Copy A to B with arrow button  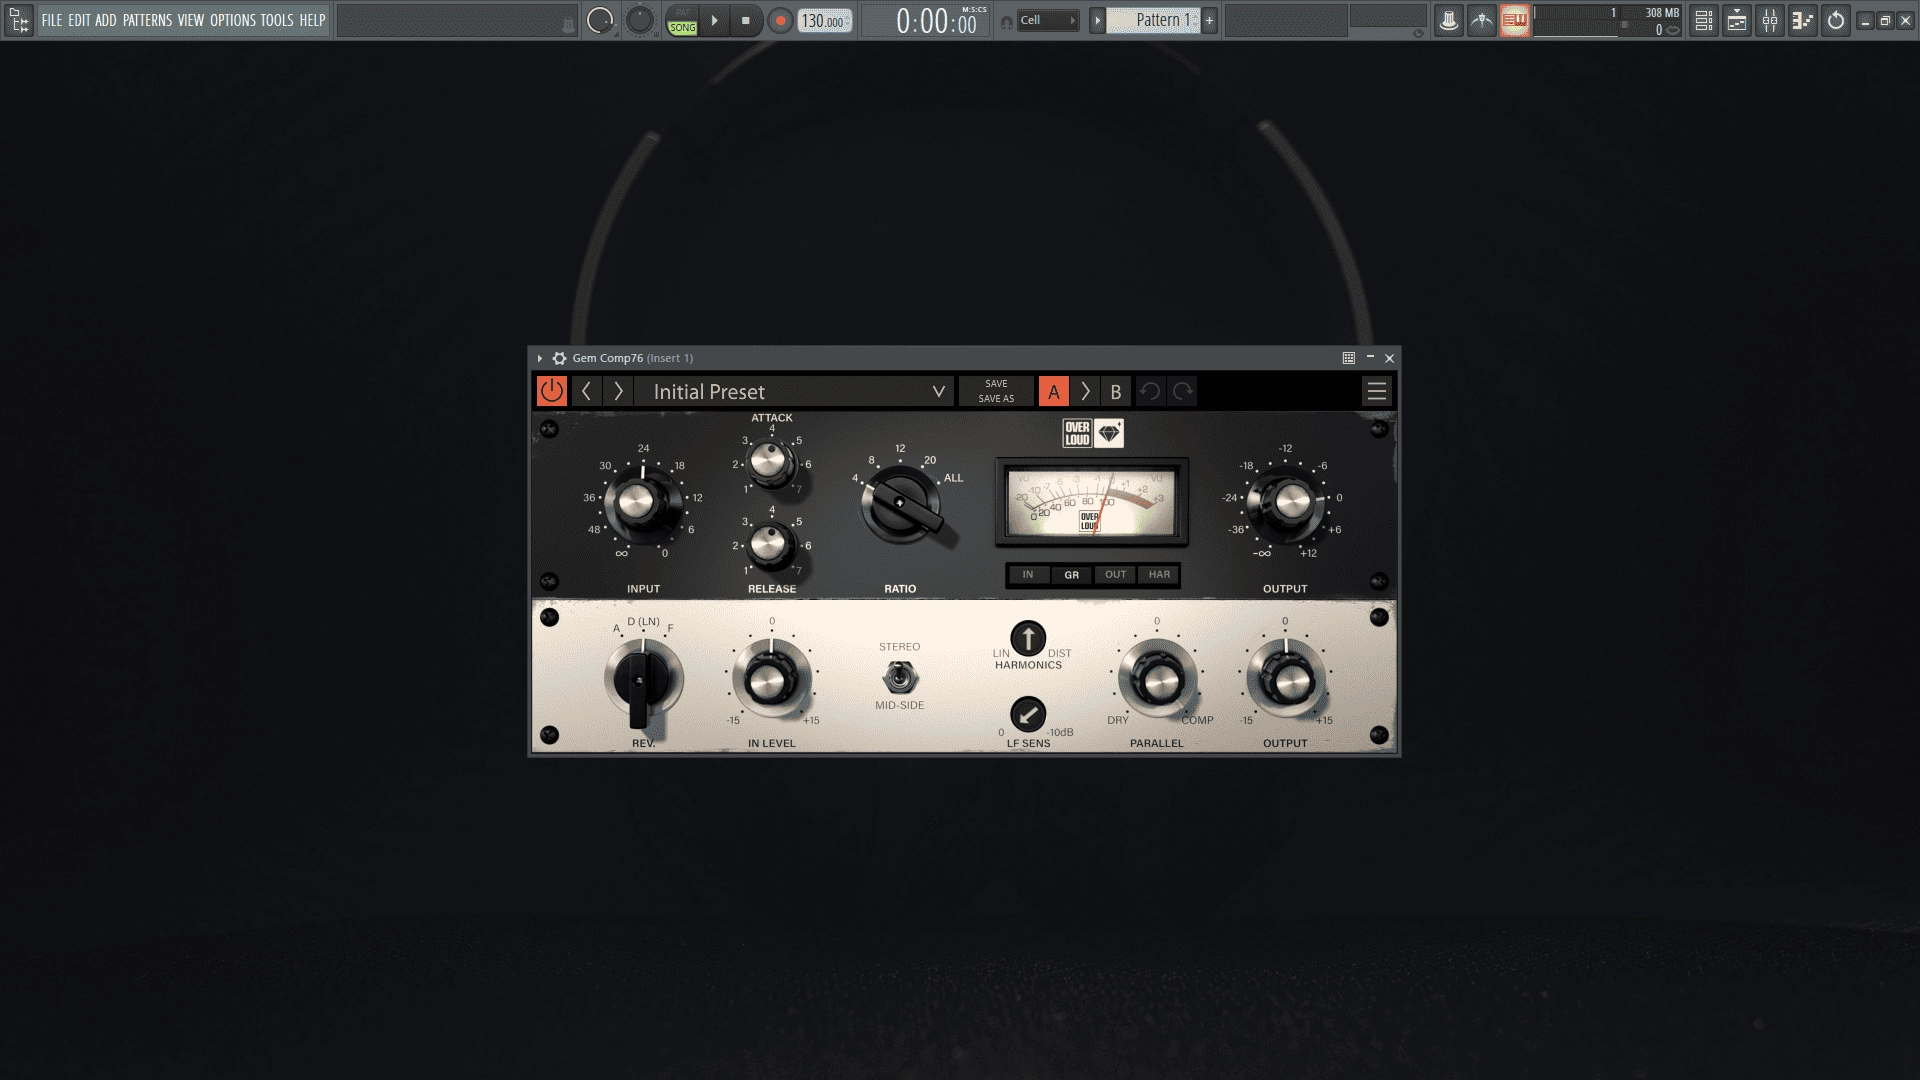[x=1085, y=391]
